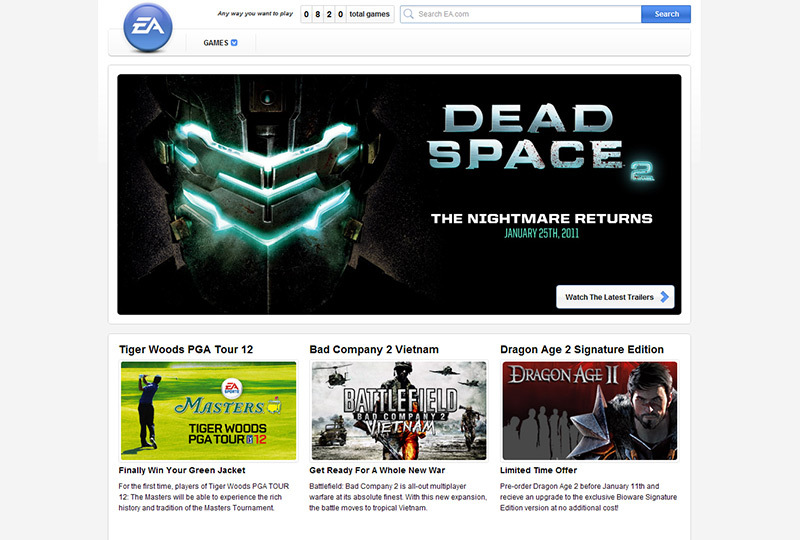800x540 pixels.
Task: Click Watch The Latest Trailers button
Action: 615,297
